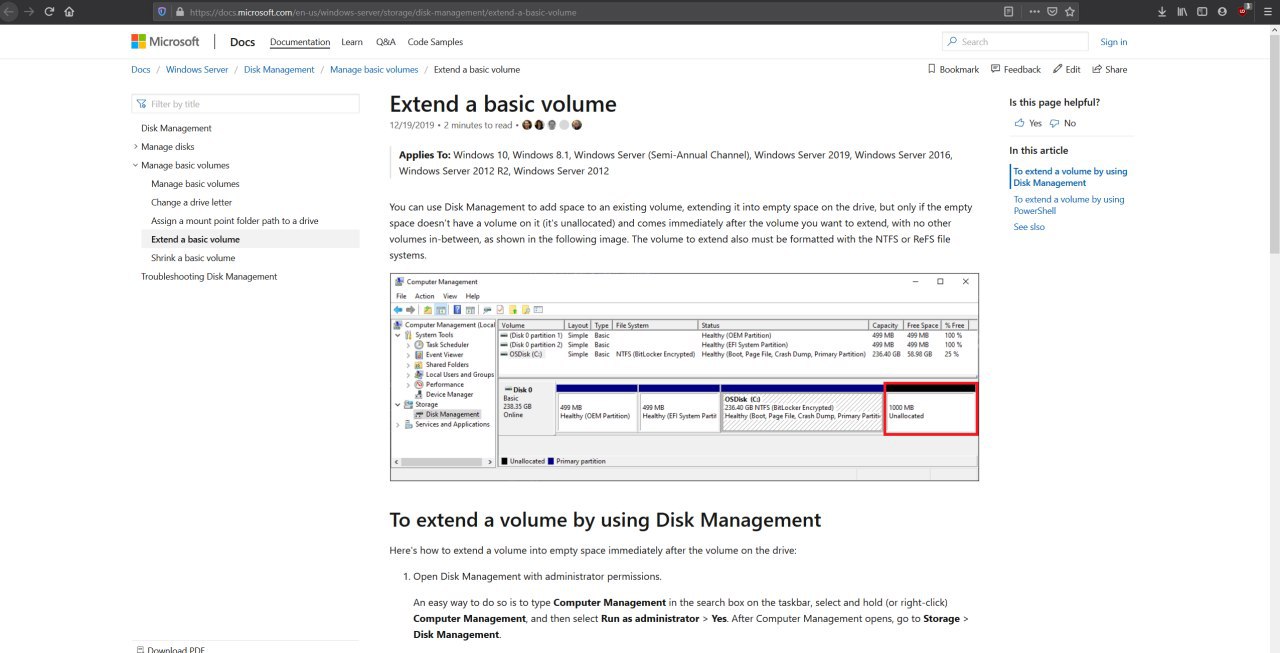Open the Q&A nav tab
1280x653 pixels.
[386, 42]
